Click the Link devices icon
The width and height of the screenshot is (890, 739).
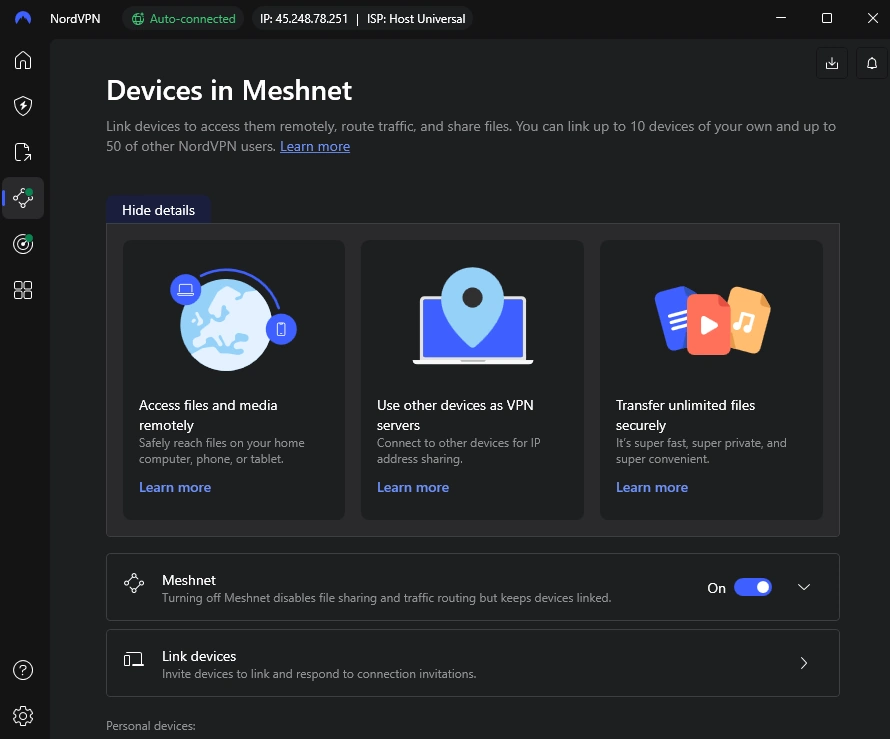[133, 660]
